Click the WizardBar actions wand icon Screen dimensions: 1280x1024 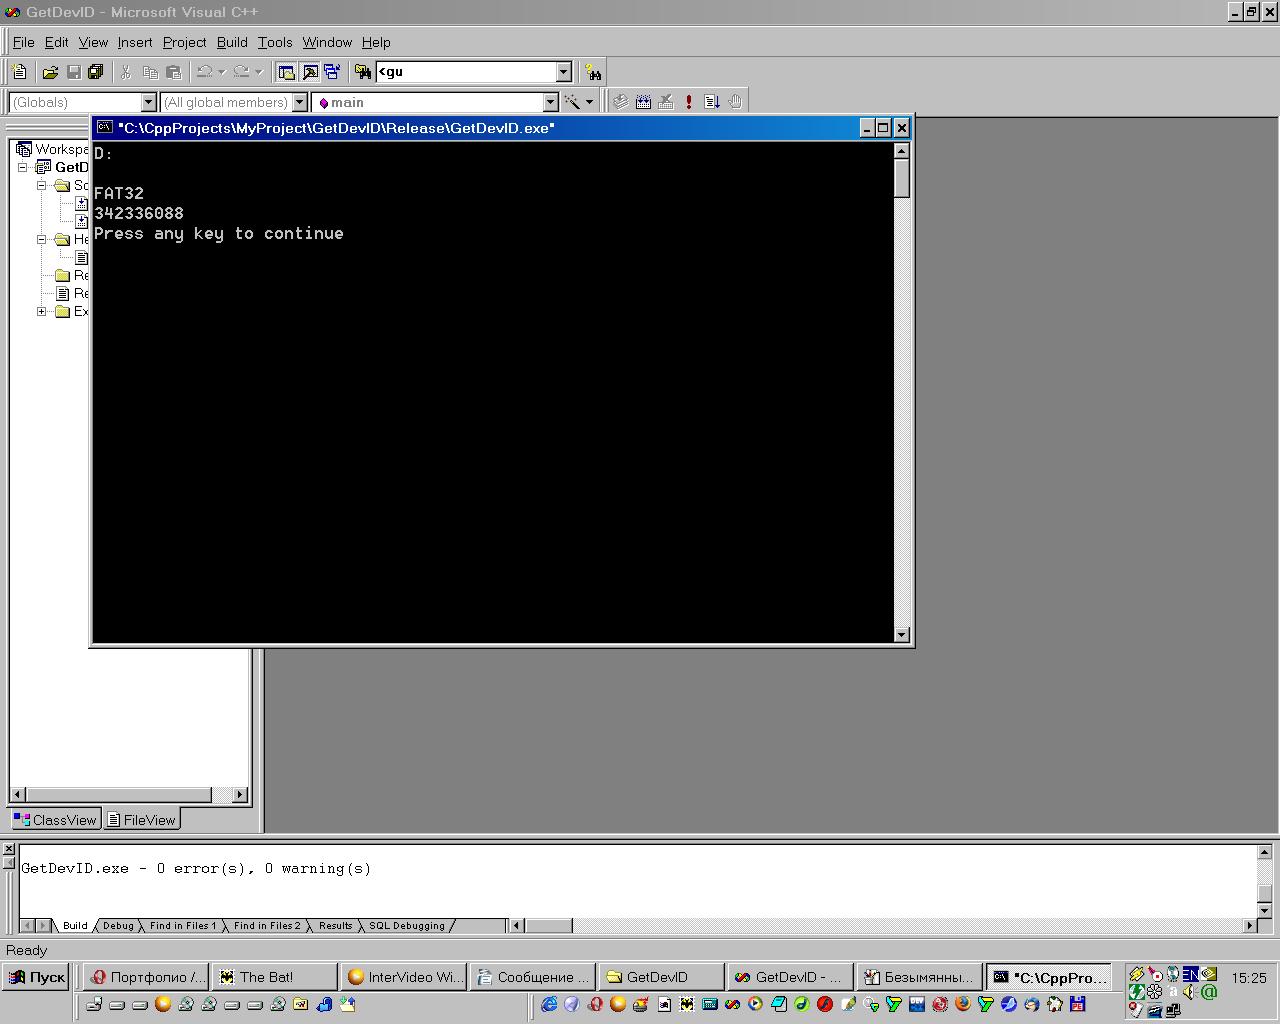572,102
